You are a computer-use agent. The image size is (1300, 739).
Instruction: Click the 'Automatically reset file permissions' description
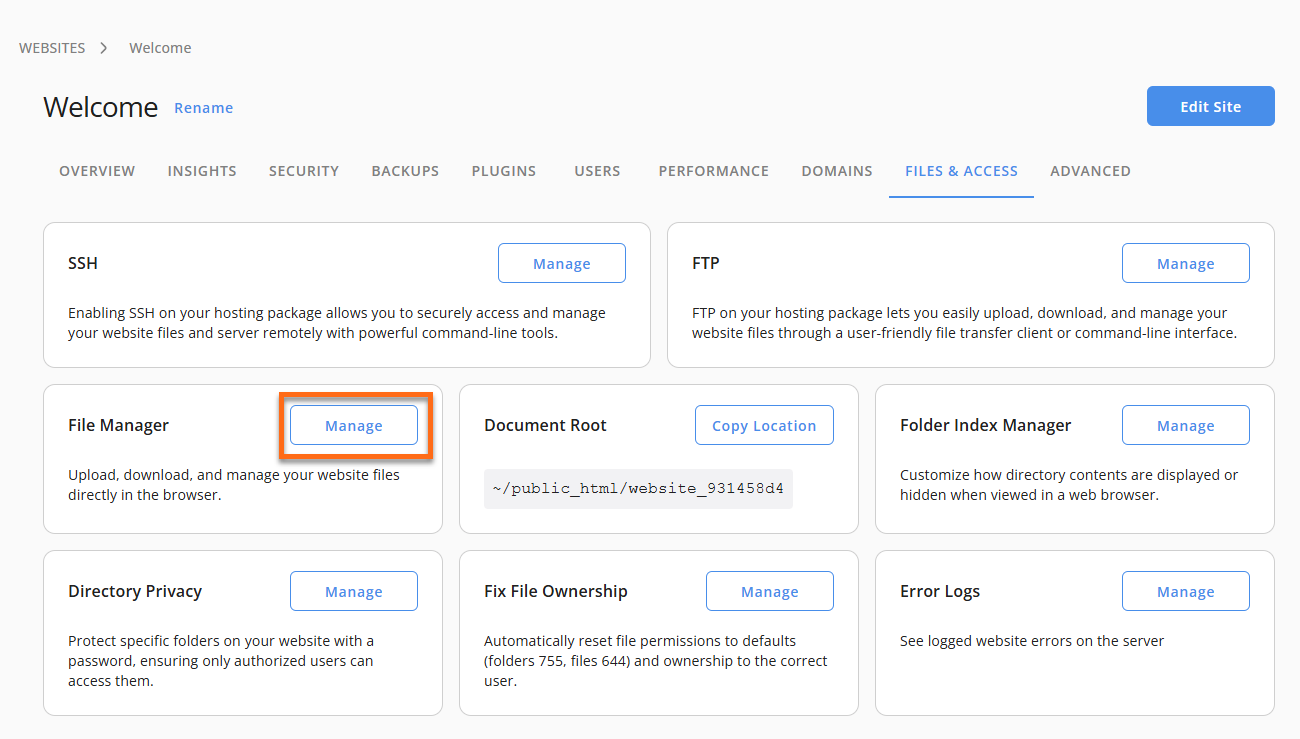click(x=656, y=661)
